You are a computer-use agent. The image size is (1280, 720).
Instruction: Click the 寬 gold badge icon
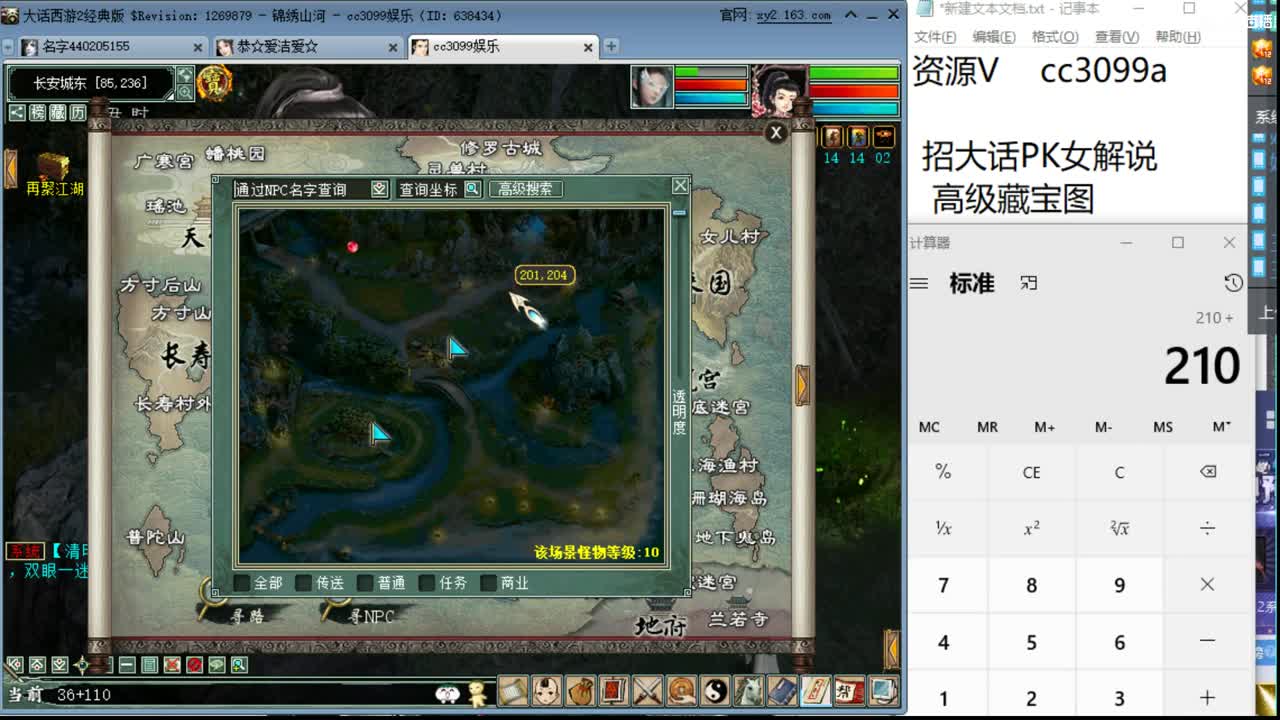click(214, 83)
